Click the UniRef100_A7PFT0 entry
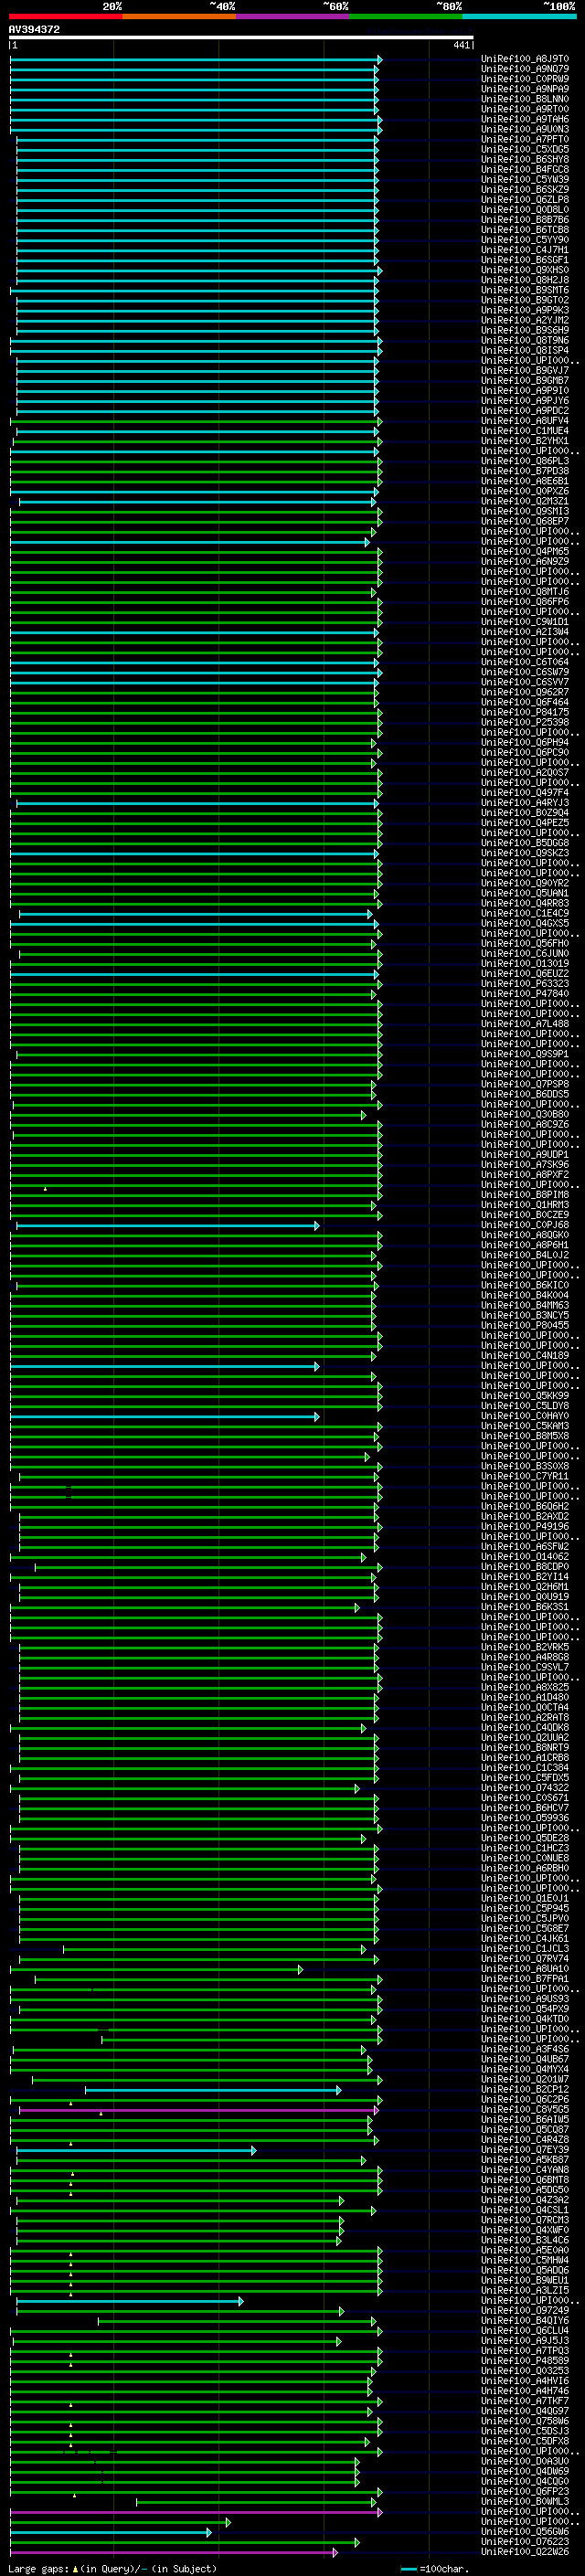This screenshot has width=585, height=2576. 525,139
